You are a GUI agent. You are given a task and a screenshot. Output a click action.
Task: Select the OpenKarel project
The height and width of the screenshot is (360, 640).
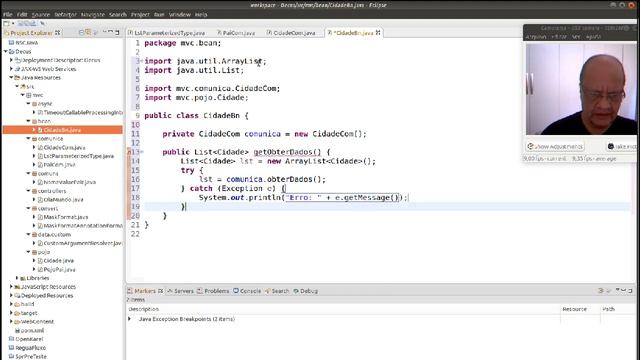[x=29, y=339]
